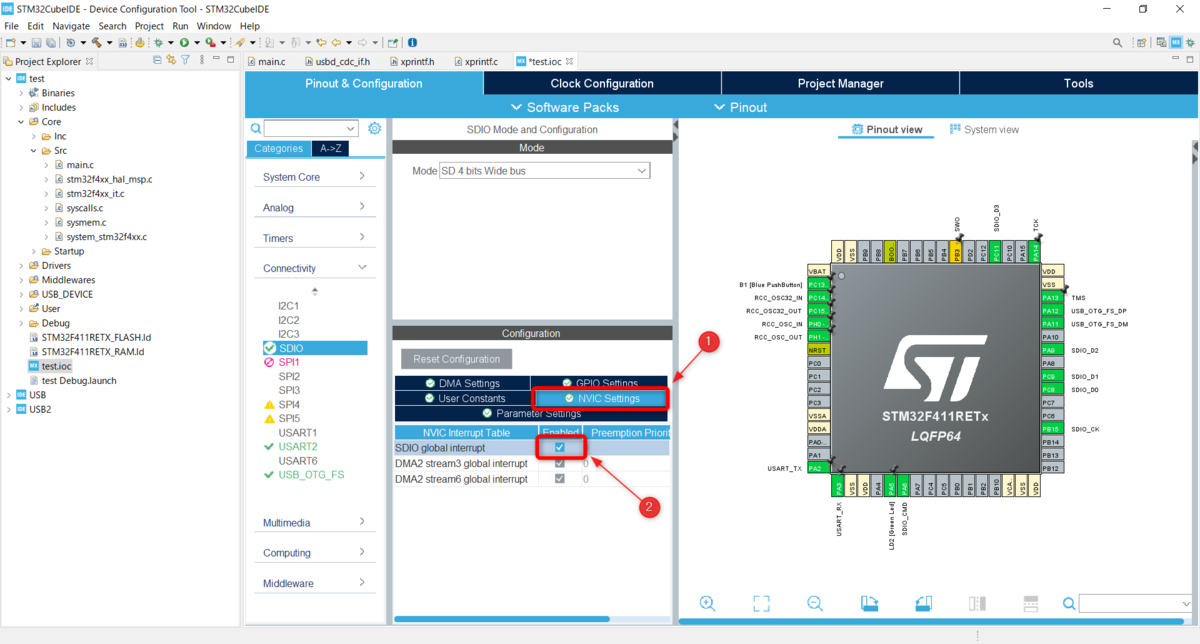Switch to A->Z view toggle
The image size is (1200, 644).
330,148
